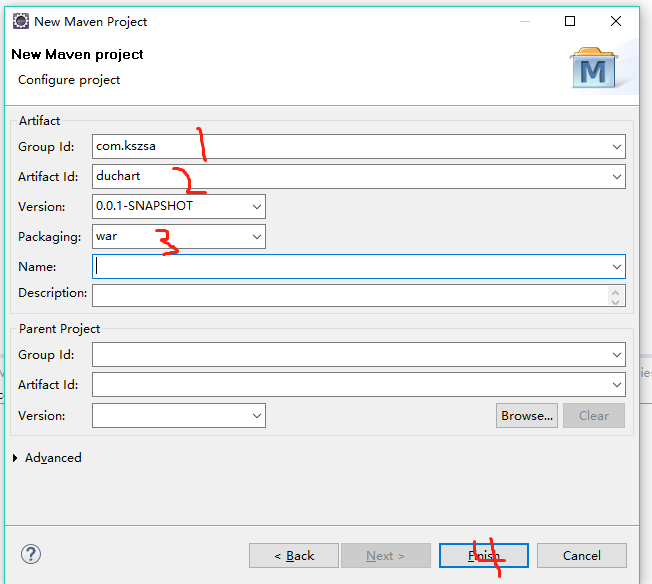Maximize the New Maven Project dialog

tap(570, 21)
